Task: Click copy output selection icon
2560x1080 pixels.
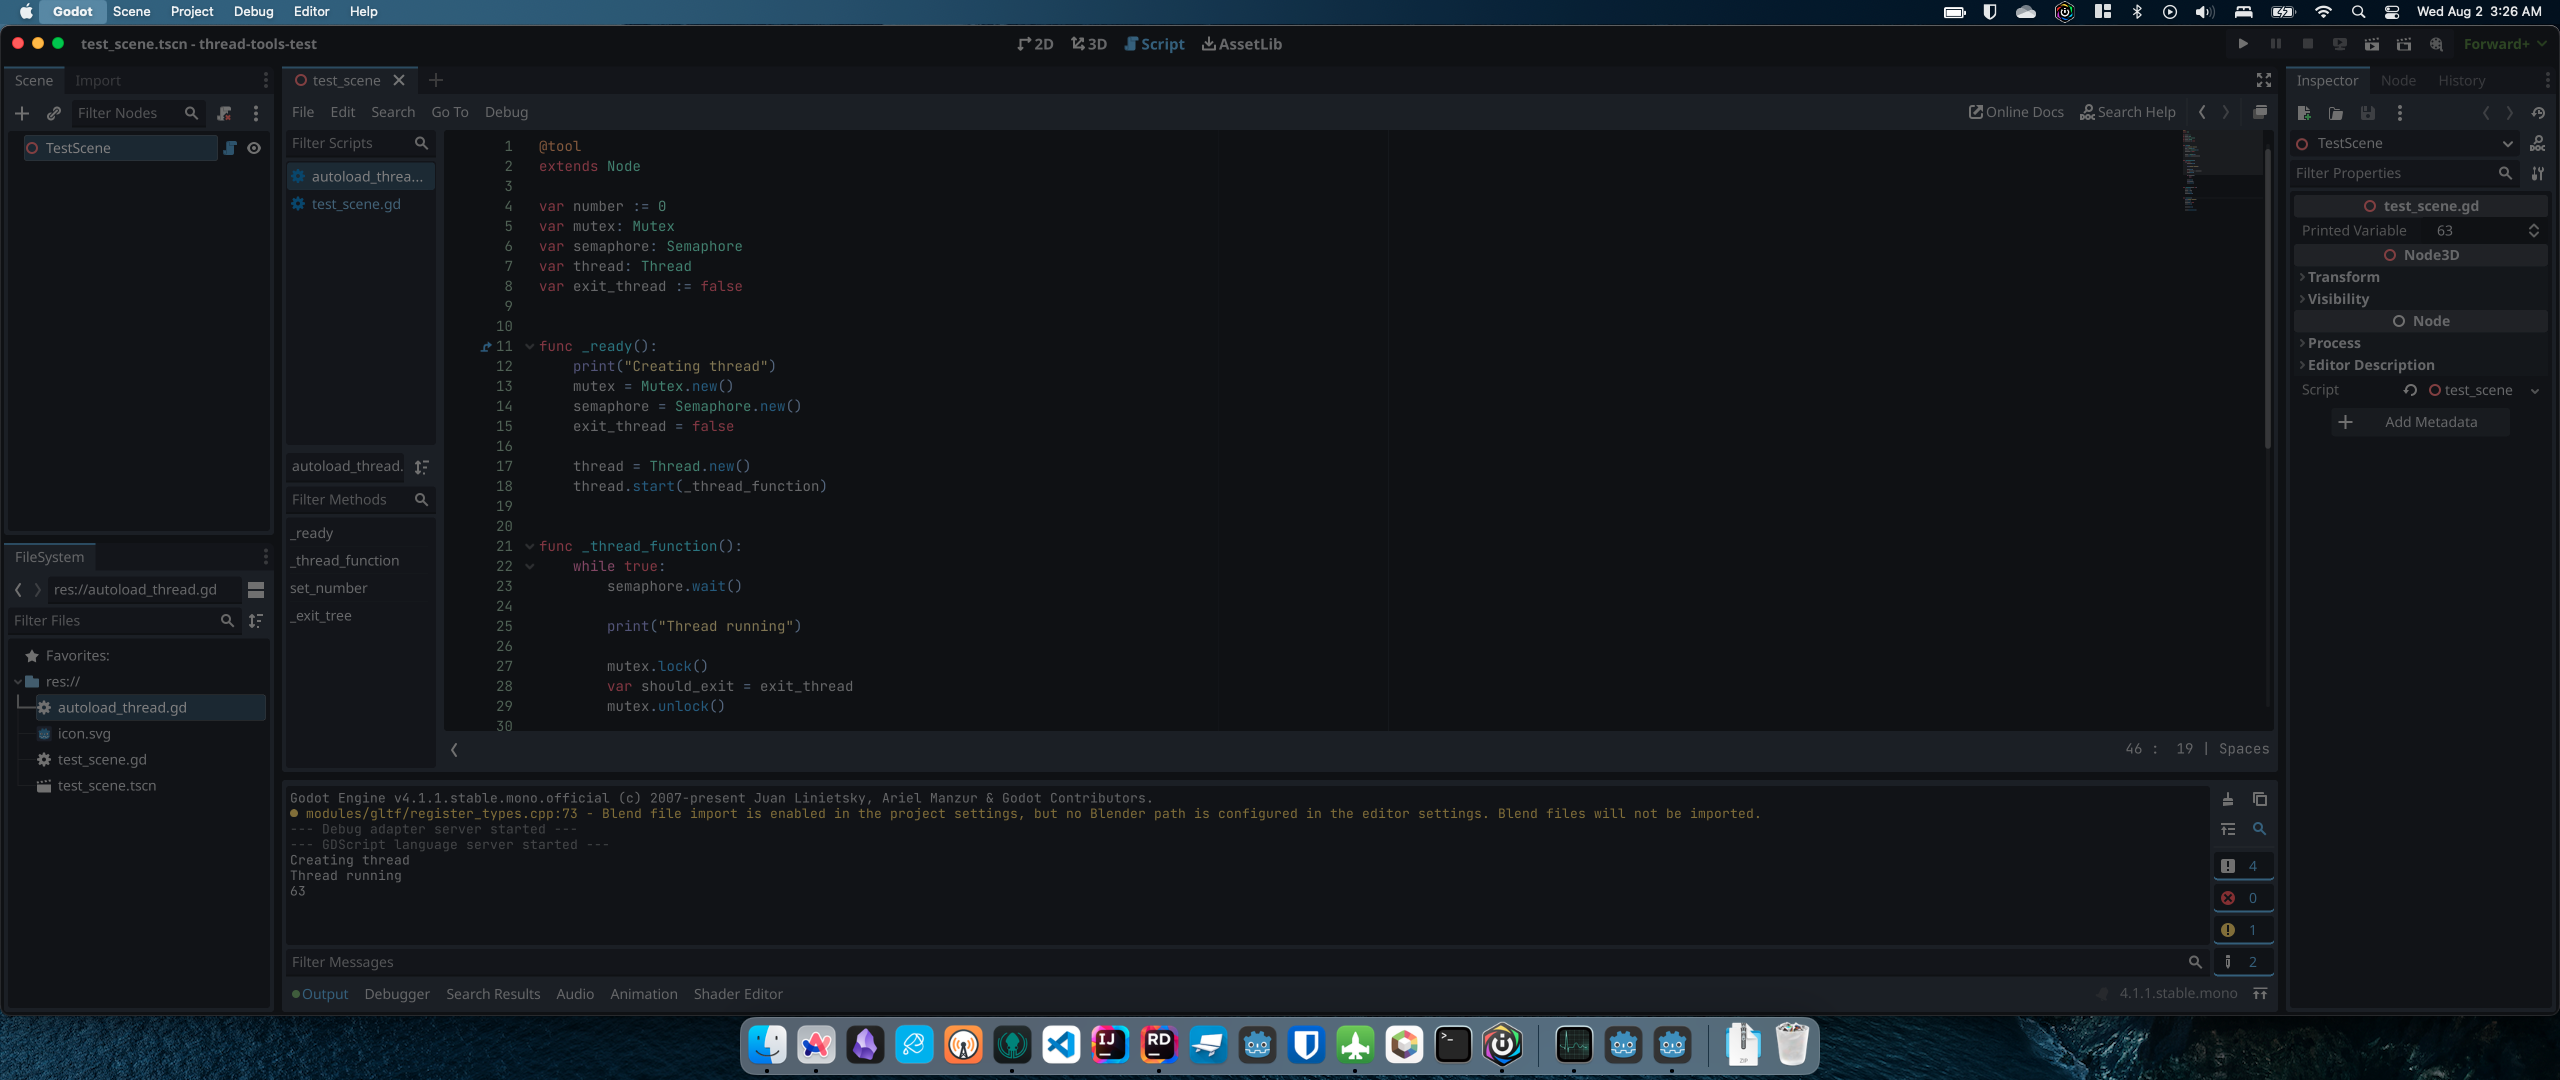Action: pos(2260,799)
